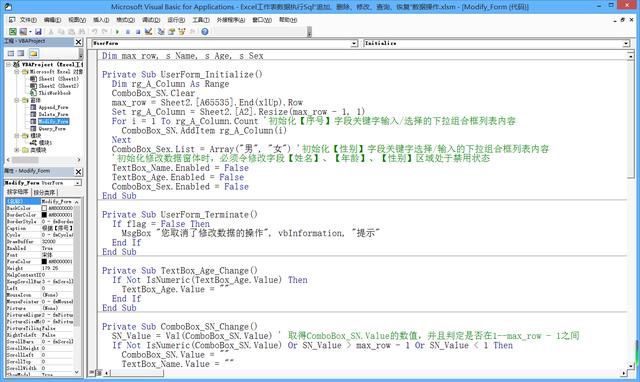The image size is (640, 382).
Task: Collapse the 模块 modules folder
Action: (17, 135)
